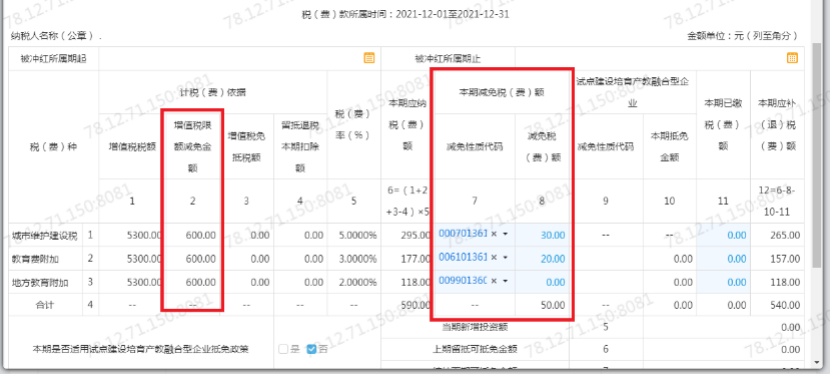The height and width of the screenshot is (376, 832).
Task: Click the 税款所属时间 2021-12-01至2021-12-31 text
Action: (x=405, y=14)
